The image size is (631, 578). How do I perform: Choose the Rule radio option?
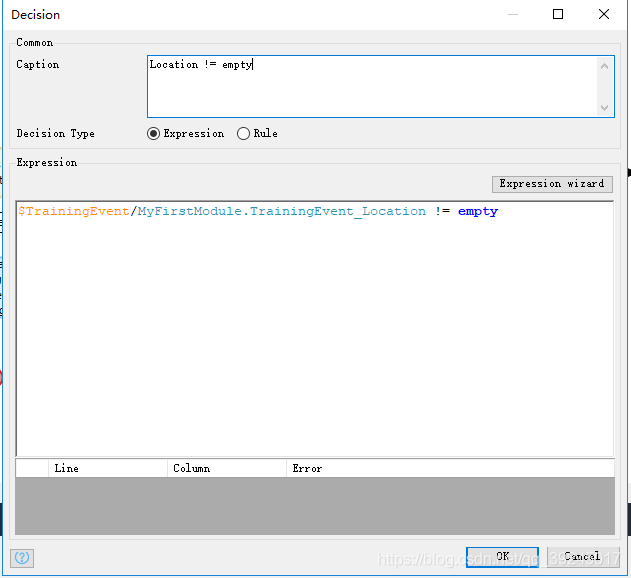243,134
